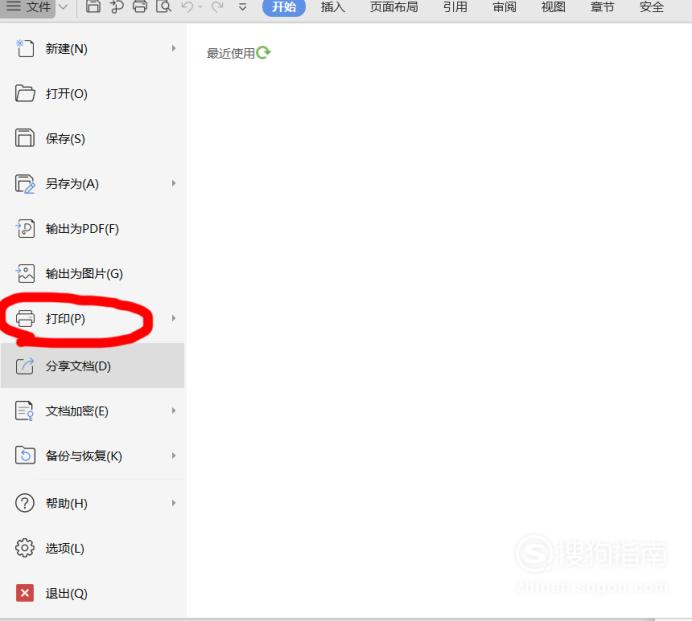Click the undo arrow icon
The width and height of the screenshot is (692, 621).
188,7
